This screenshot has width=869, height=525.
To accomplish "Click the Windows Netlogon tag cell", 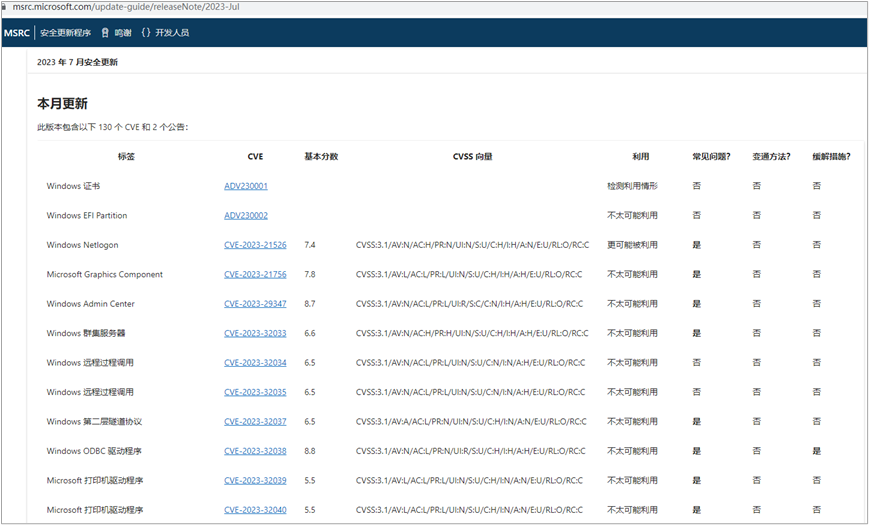I will [x=82, y=245].
